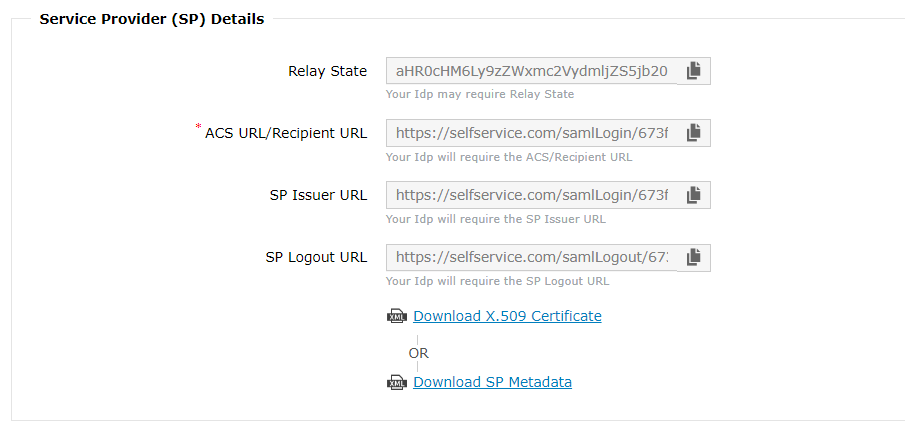Focus the Relay State text field

pos(532,72)
